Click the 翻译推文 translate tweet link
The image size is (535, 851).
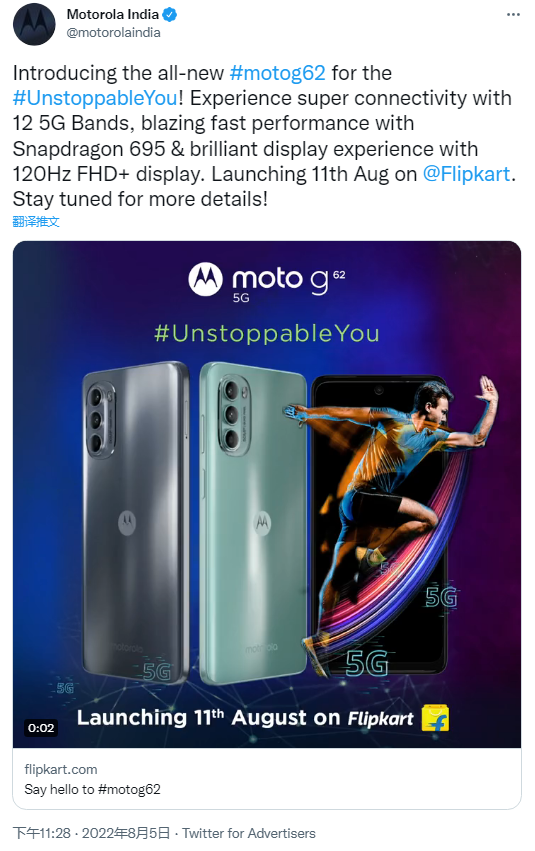pos(36,221)
